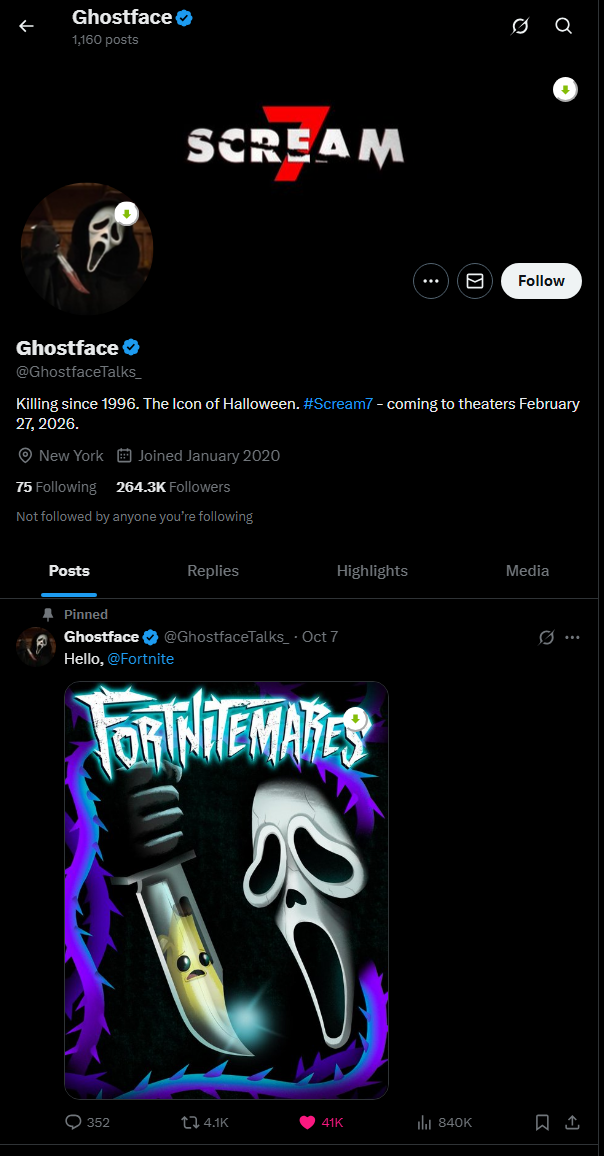View the 264.3K Followers list
Image resolution: width=604 pixels, height=1156 pixels.
point(173,487)
